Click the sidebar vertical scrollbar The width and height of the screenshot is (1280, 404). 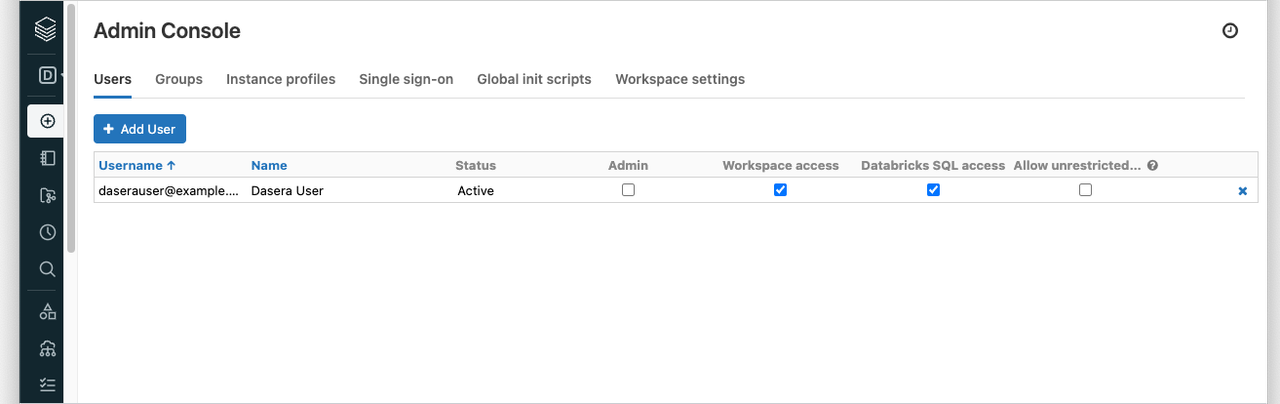[71, 128]
